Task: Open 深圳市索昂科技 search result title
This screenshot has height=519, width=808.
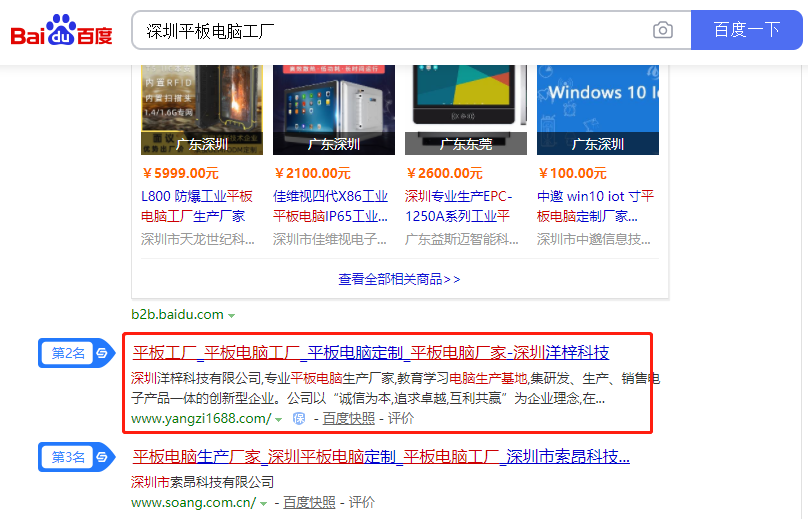Action: [381, 457]
